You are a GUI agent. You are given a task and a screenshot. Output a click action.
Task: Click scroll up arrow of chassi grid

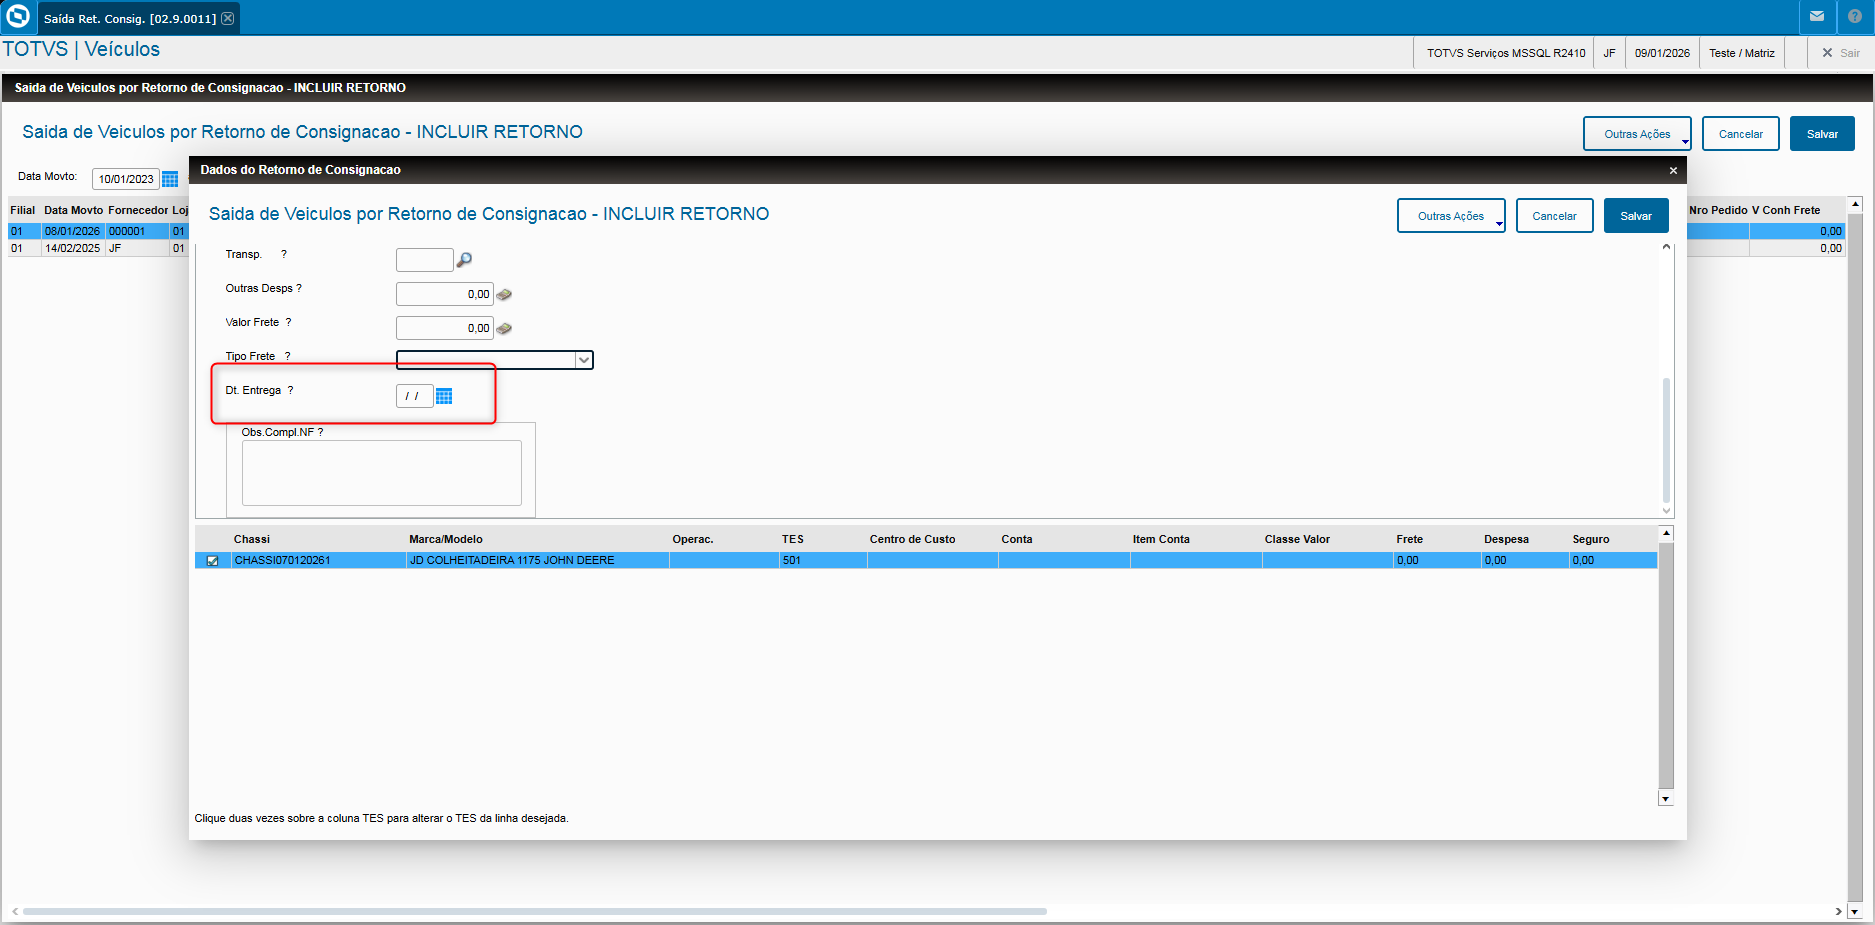point(1666,533)
